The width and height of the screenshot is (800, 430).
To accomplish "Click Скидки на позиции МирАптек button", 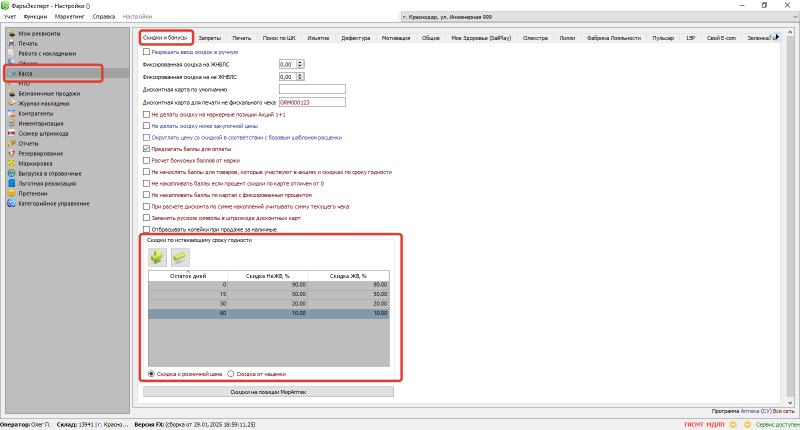I will click(x=268, y=392).
